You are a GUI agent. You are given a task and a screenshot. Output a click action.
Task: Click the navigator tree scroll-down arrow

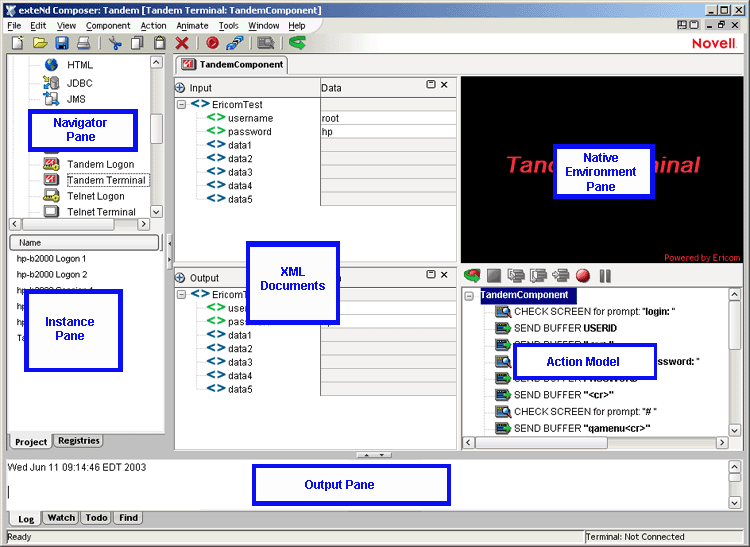coord(156,211)
